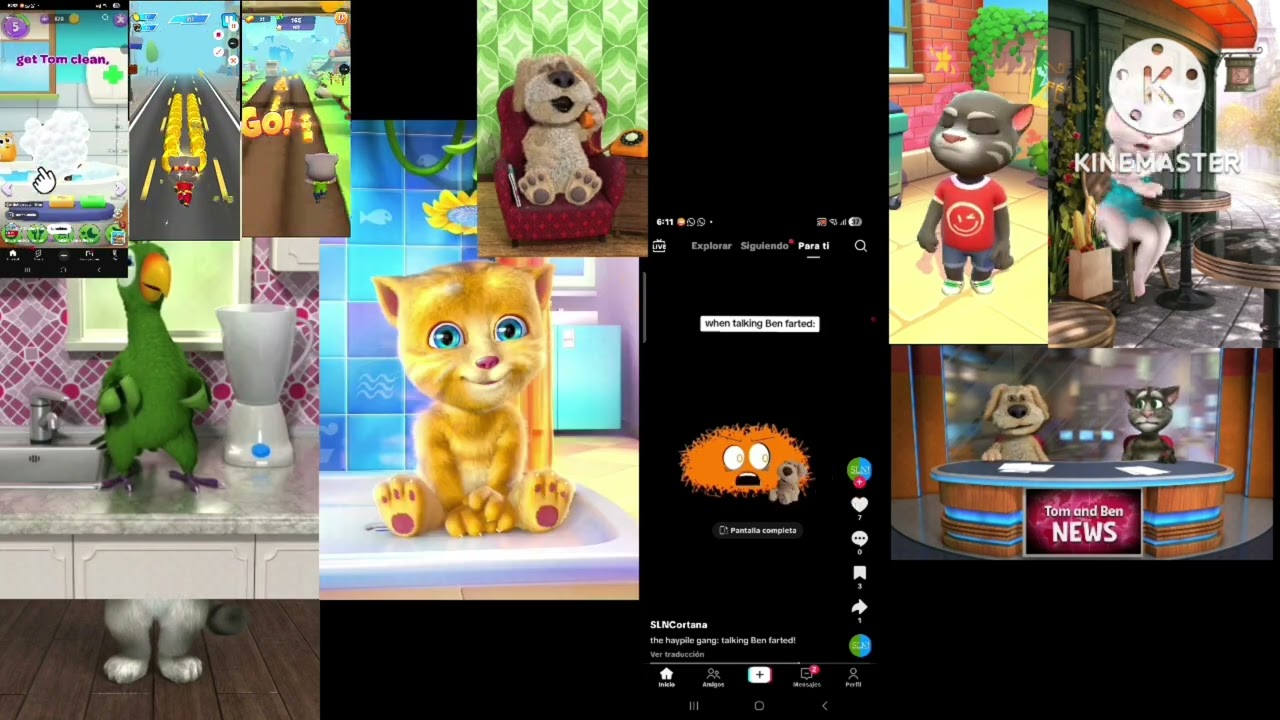Pick the yellow sponge item

61,203
